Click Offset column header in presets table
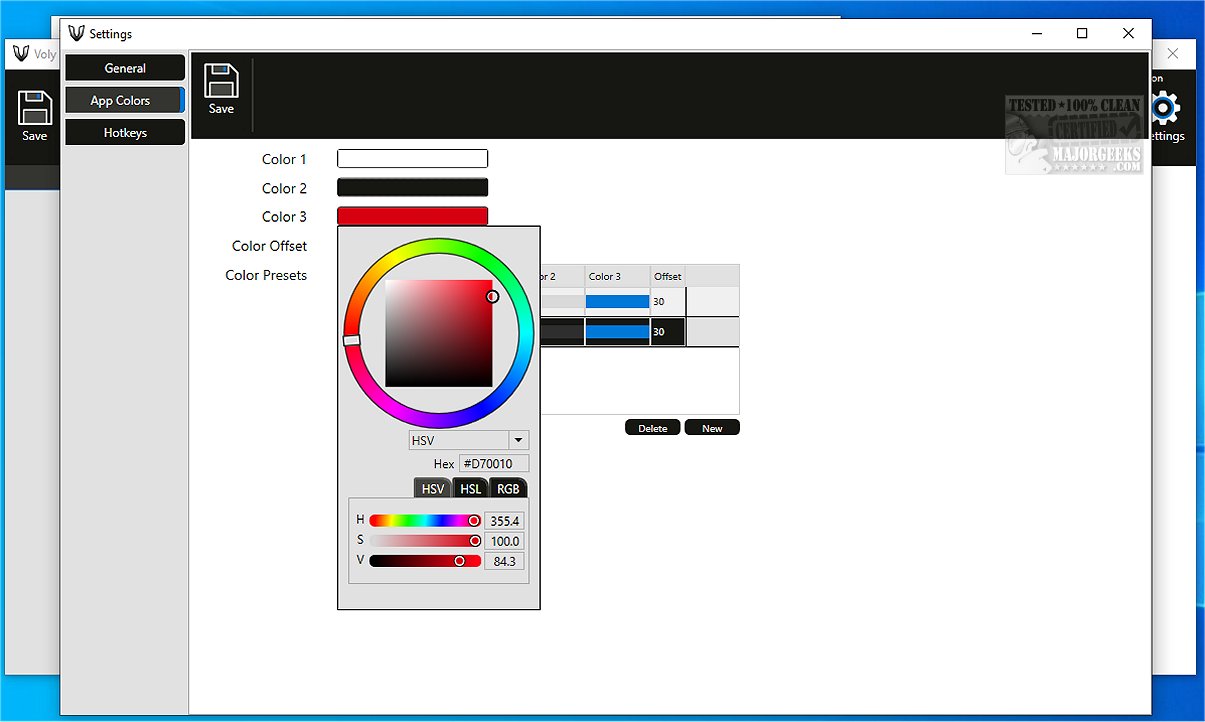Screen dimensions: 1205x722 click(x=668, y=276)
